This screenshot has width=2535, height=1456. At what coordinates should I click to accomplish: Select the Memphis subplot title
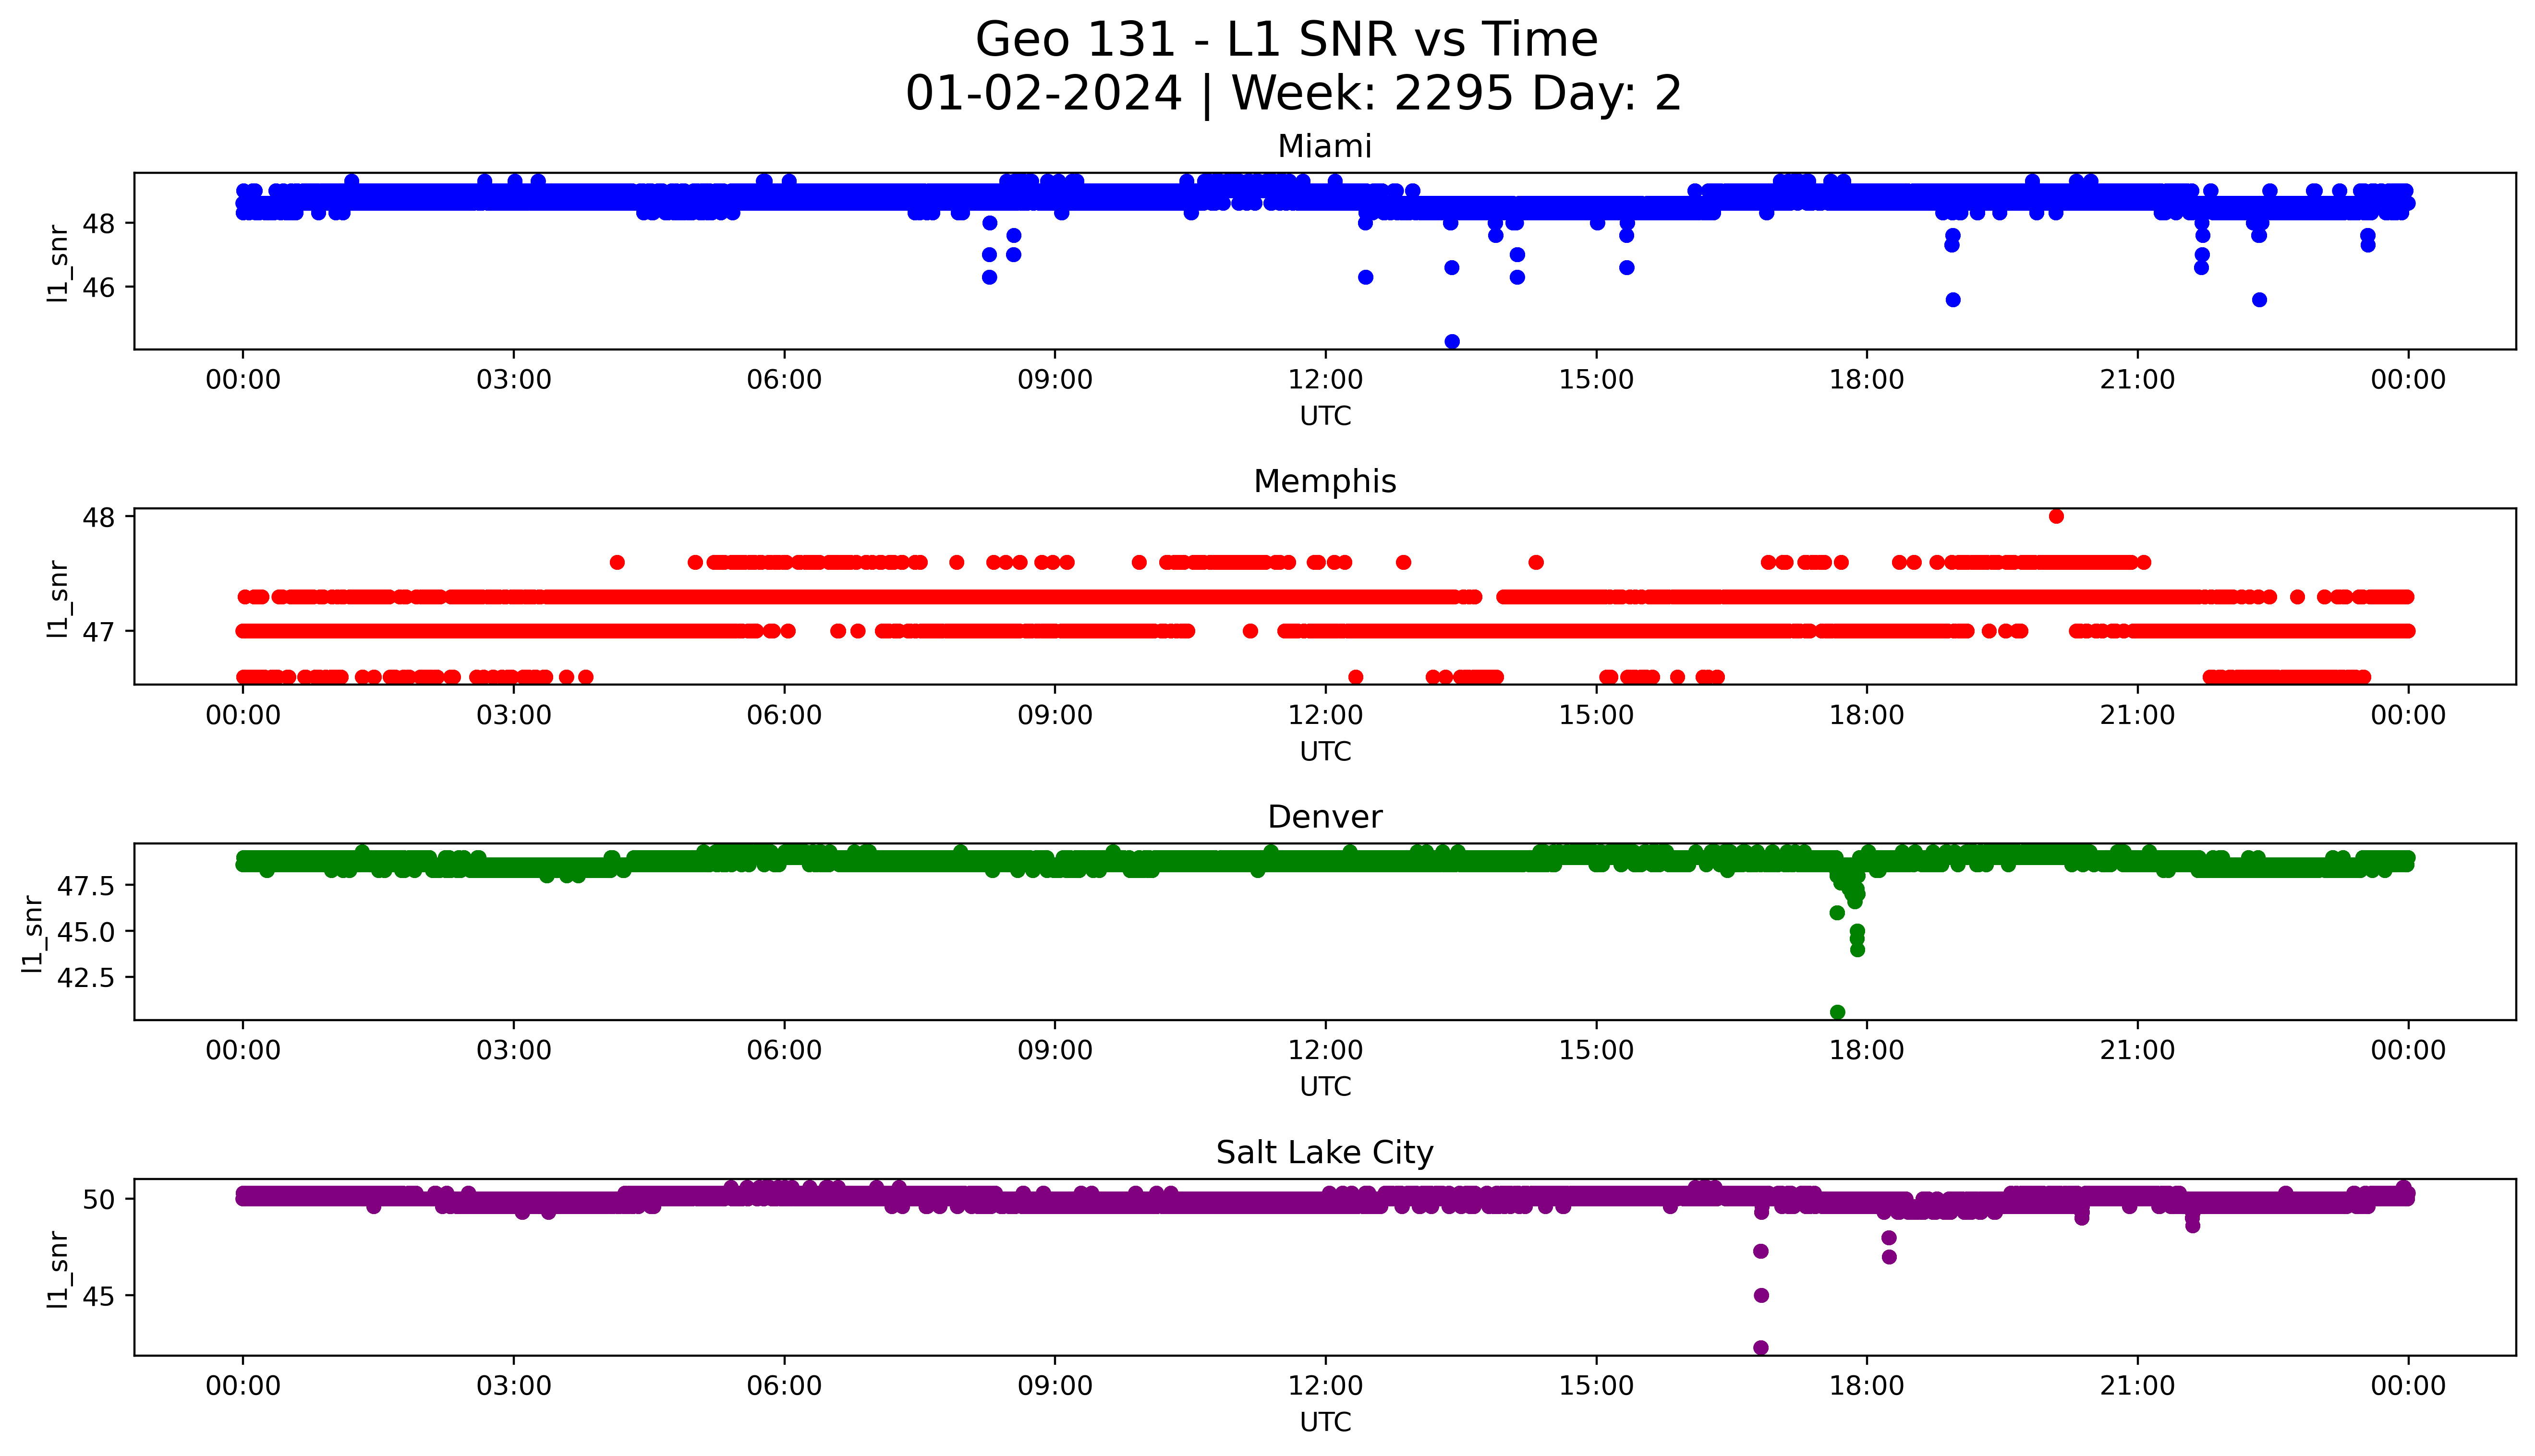pyautogui.click(x=1324, y=482)
